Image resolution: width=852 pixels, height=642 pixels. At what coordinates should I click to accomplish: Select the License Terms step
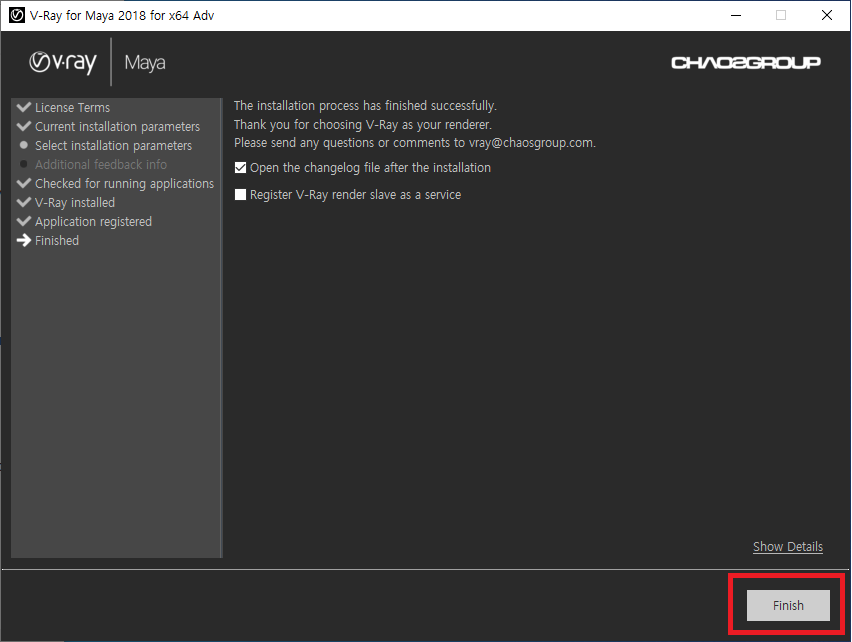(72, 108)
